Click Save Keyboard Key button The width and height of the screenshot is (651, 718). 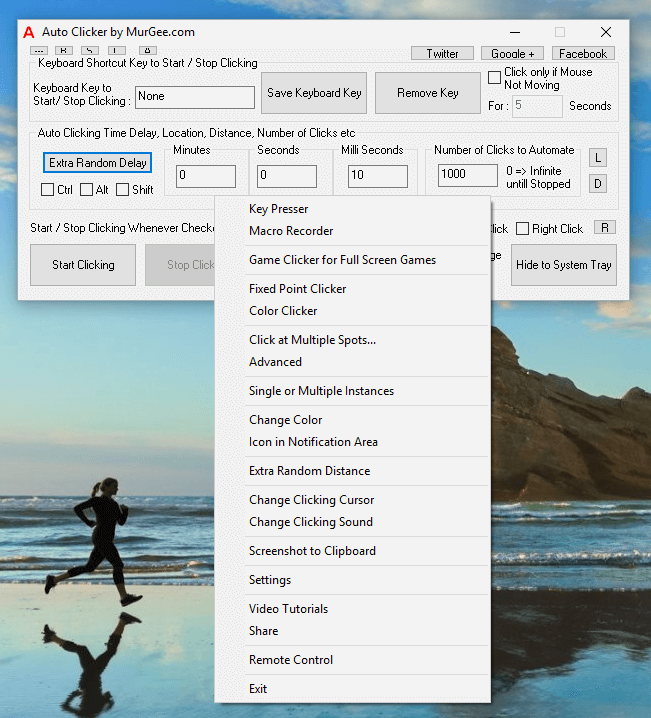click(314, 93)
